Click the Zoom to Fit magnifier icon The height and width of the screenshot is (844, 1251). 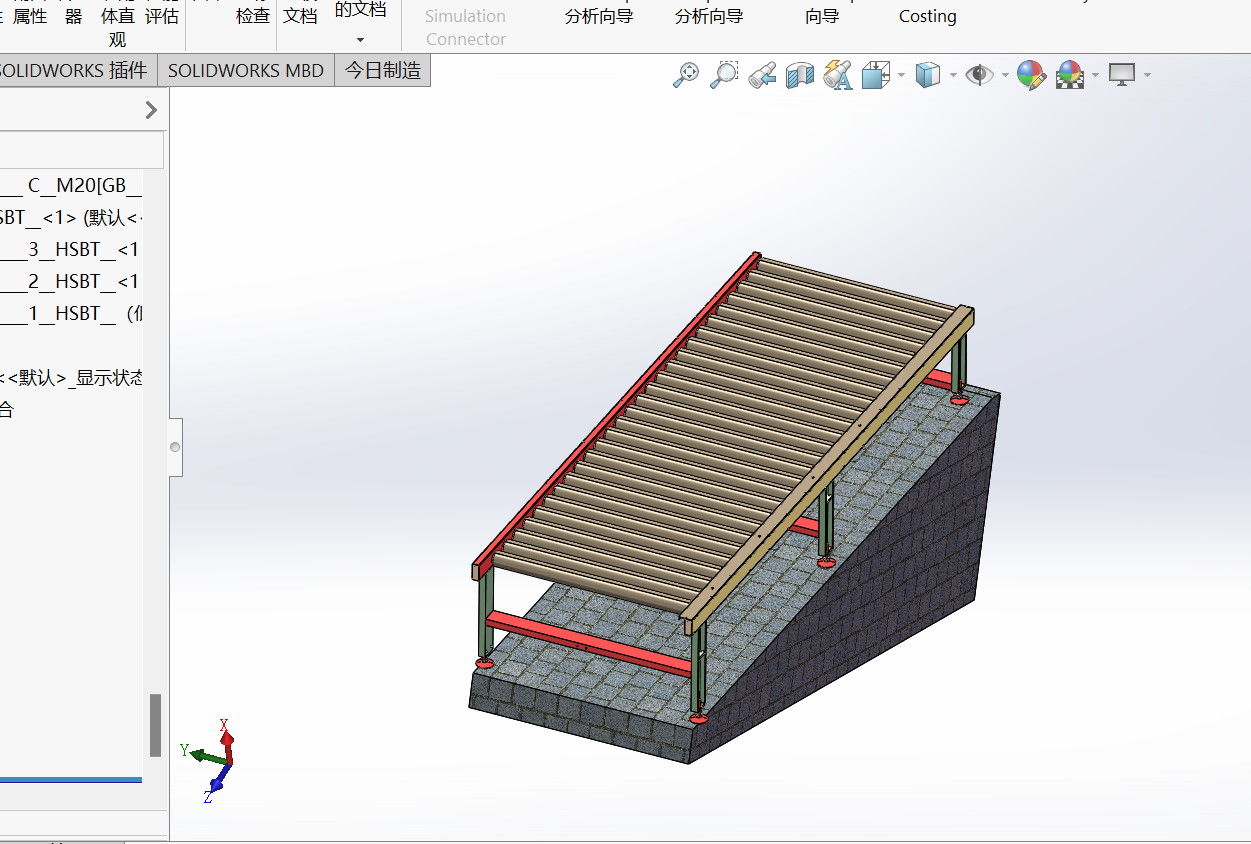coord(686,75)
